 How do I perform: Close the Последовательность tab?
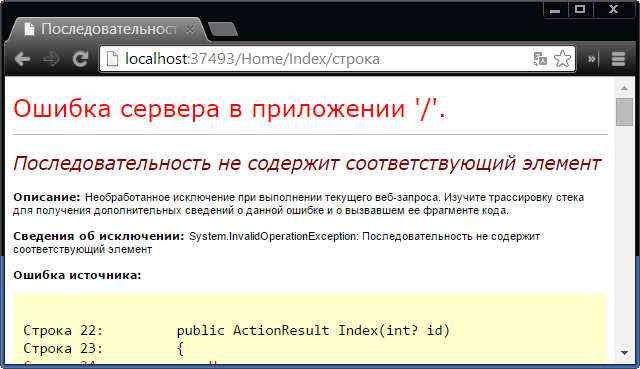tap(189, 29)
